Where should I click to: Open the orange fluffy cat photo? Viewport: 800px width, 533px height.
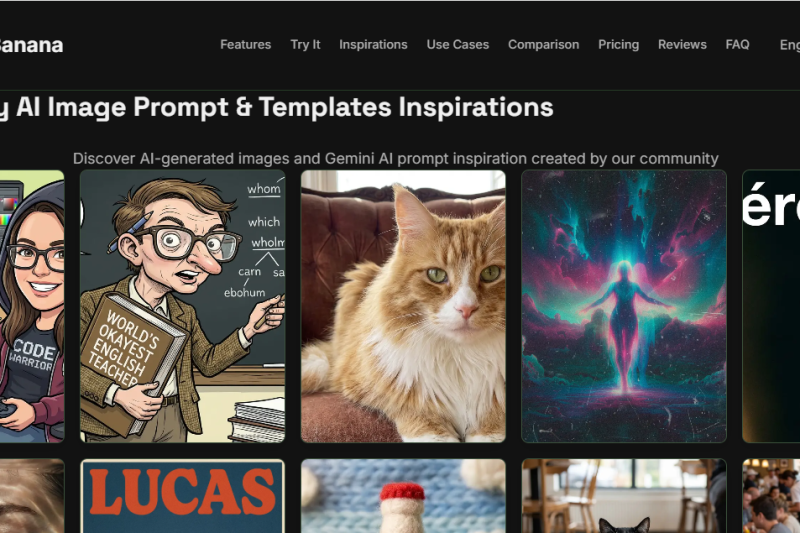(403, 306)
